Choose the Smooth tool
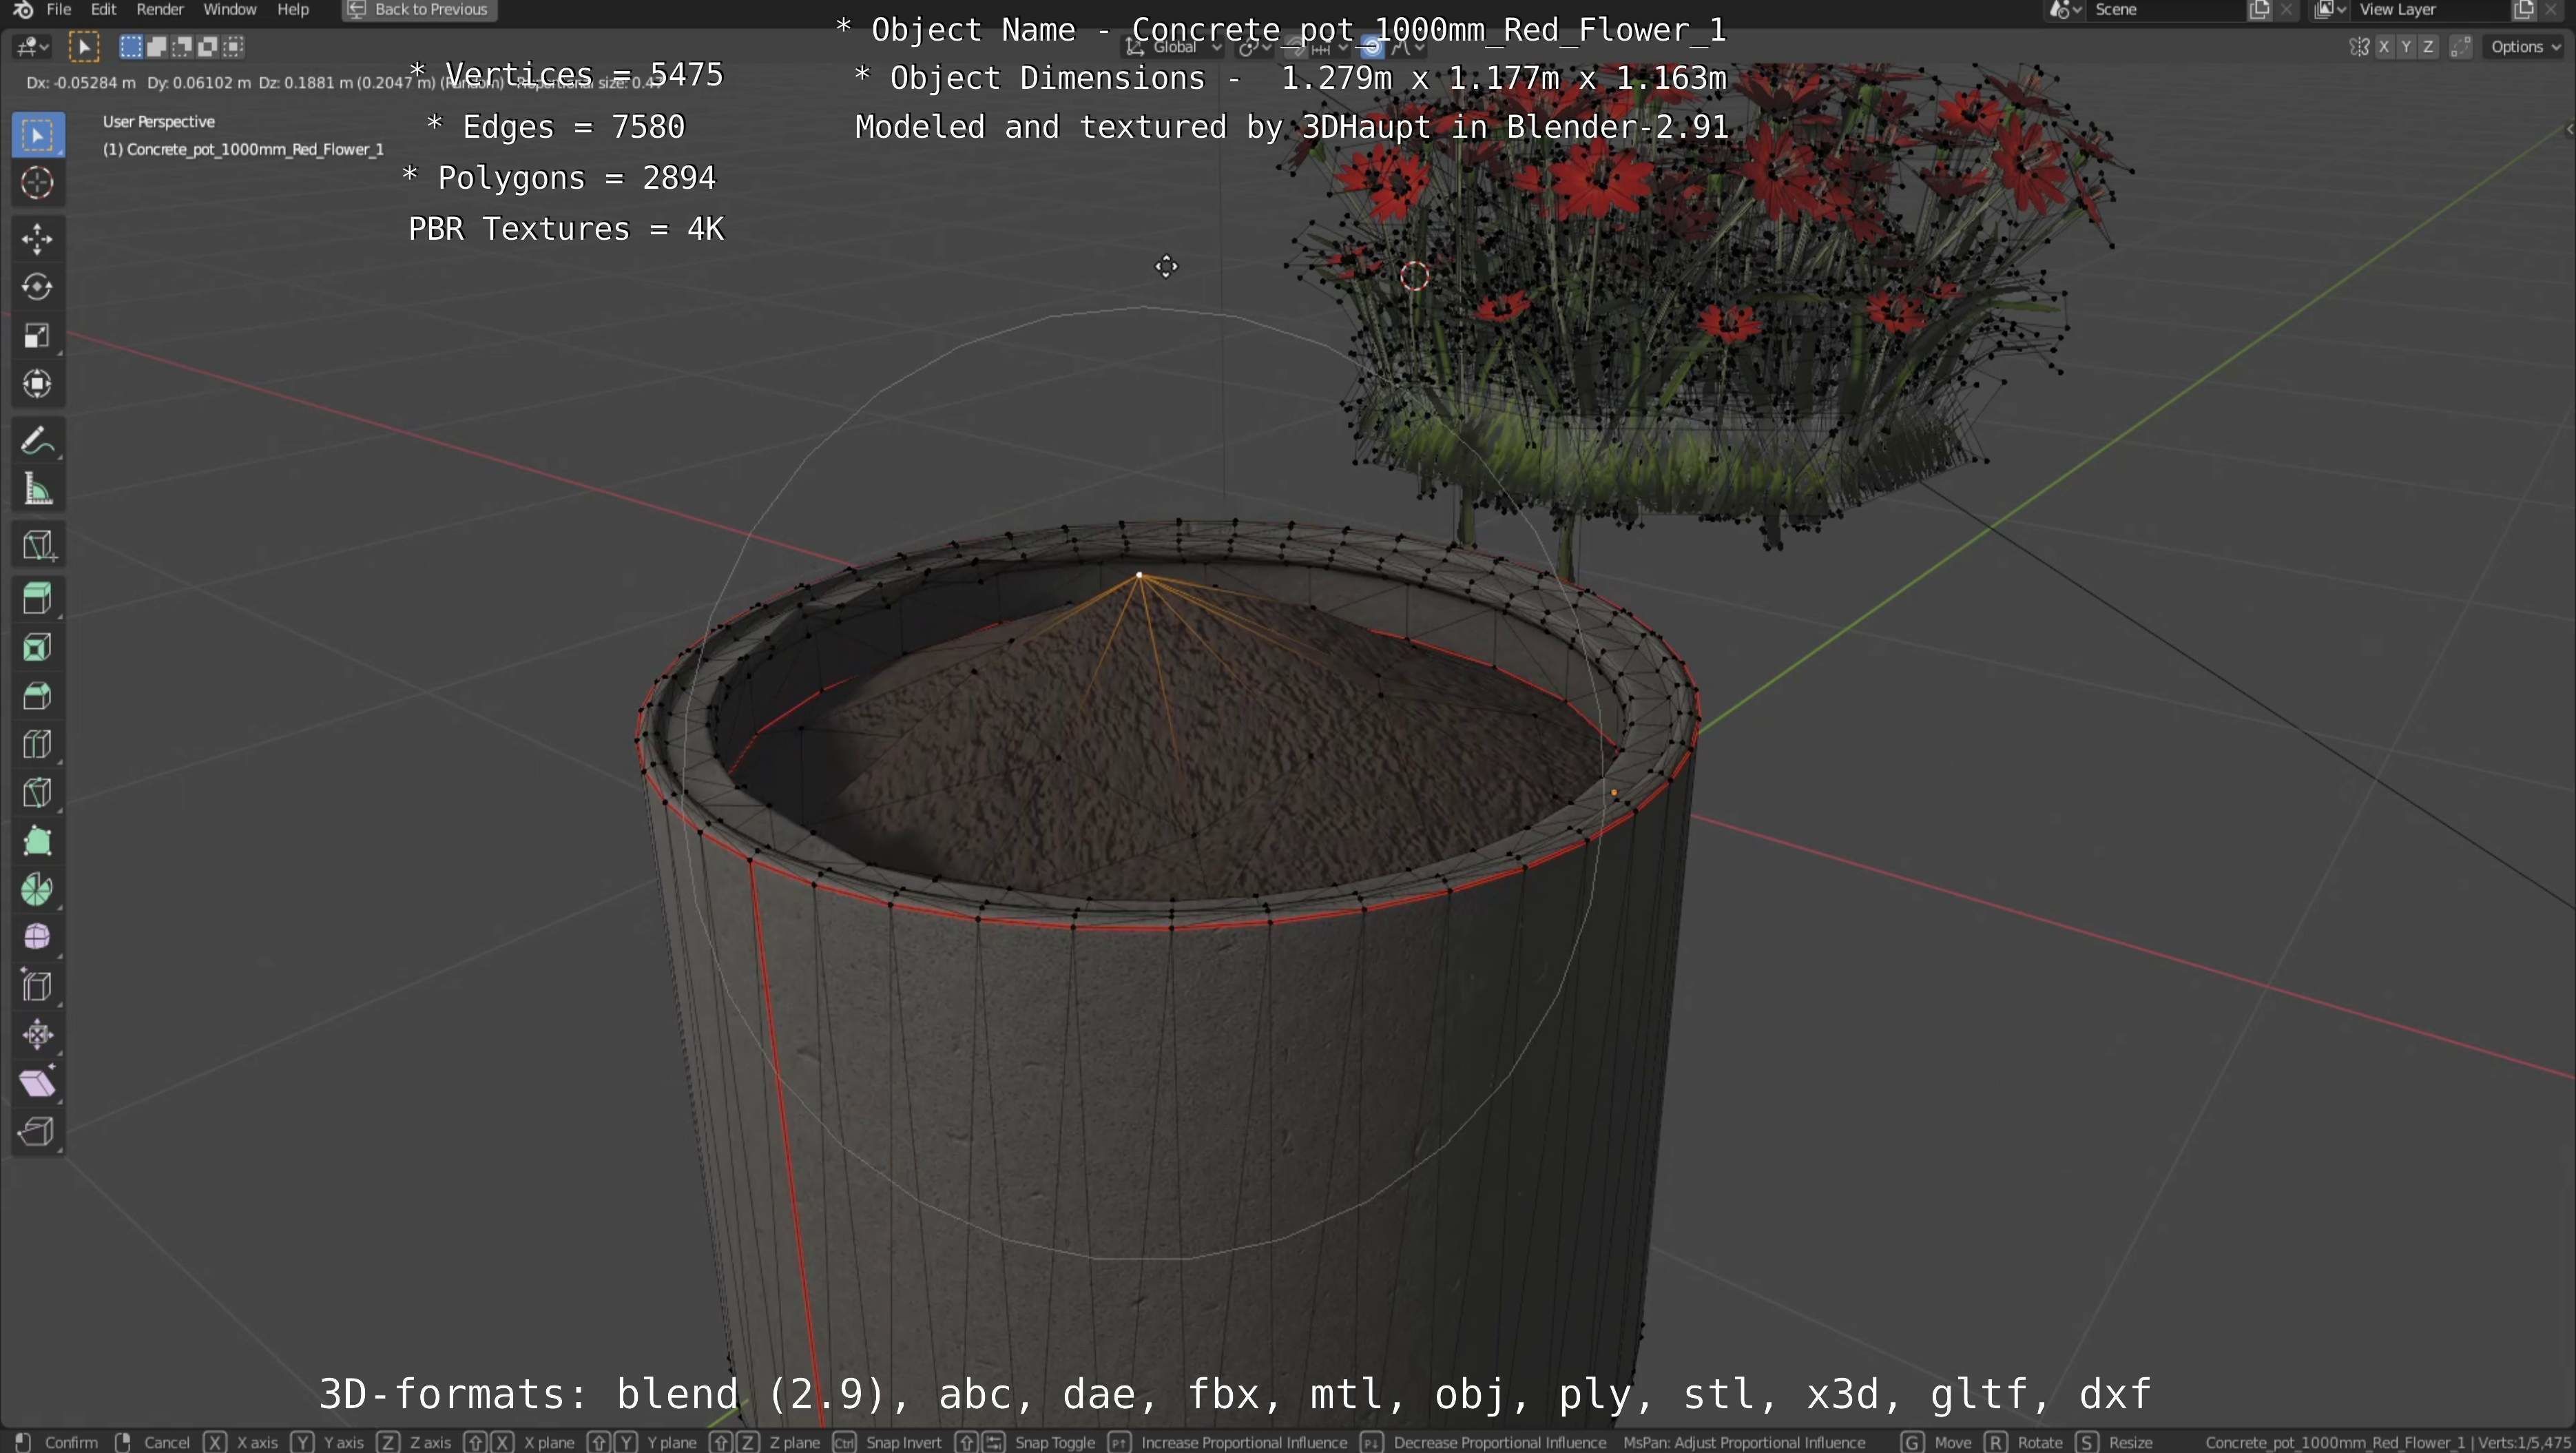The image size is (2576, 1453). [38, 937]
